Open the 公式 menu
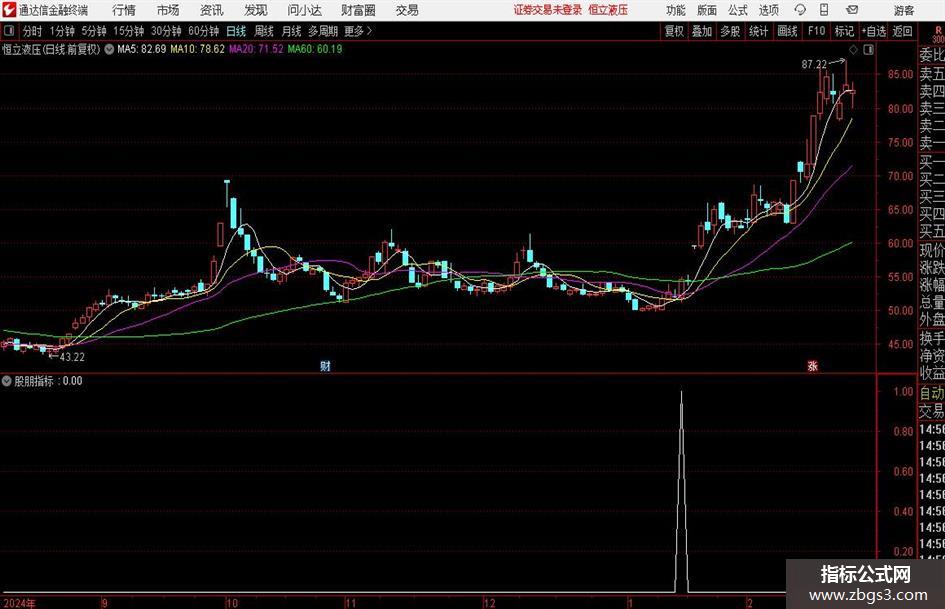 (x=738, y=10)
